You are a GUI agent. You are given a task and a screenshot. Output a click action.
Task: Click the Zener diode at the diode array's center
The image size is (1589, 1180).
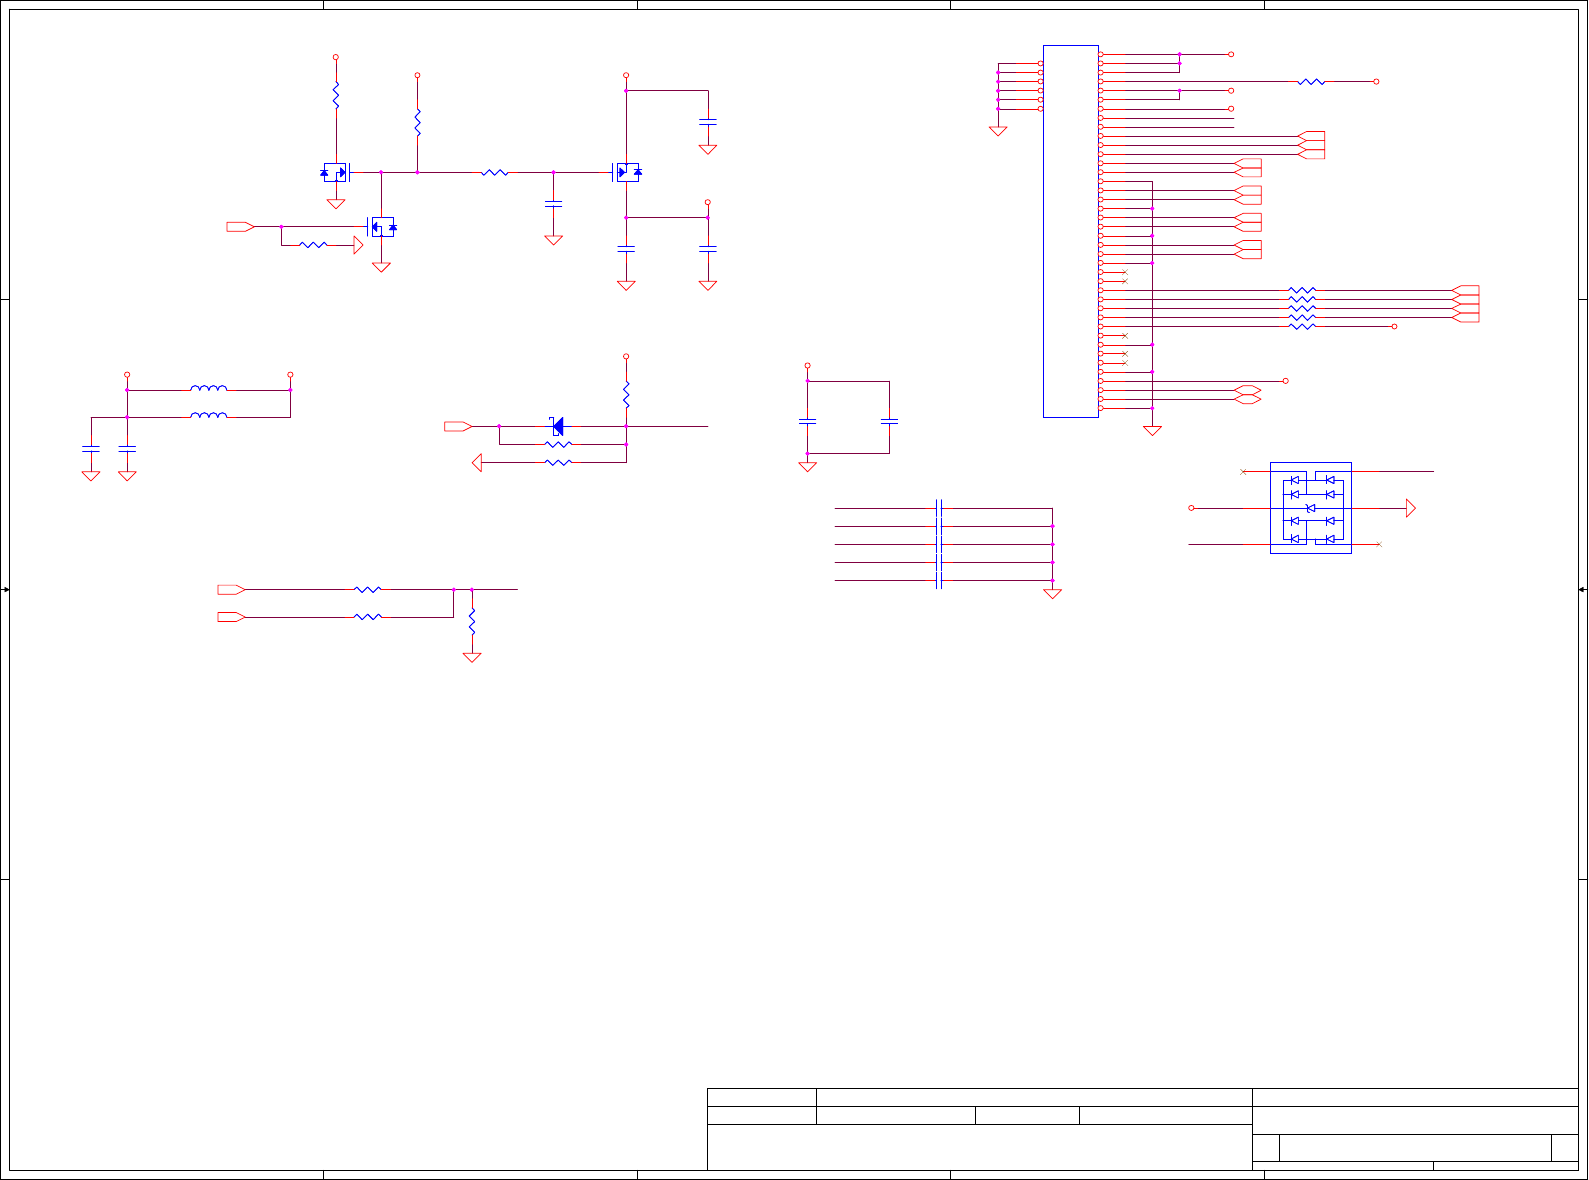pos(1311,508)
